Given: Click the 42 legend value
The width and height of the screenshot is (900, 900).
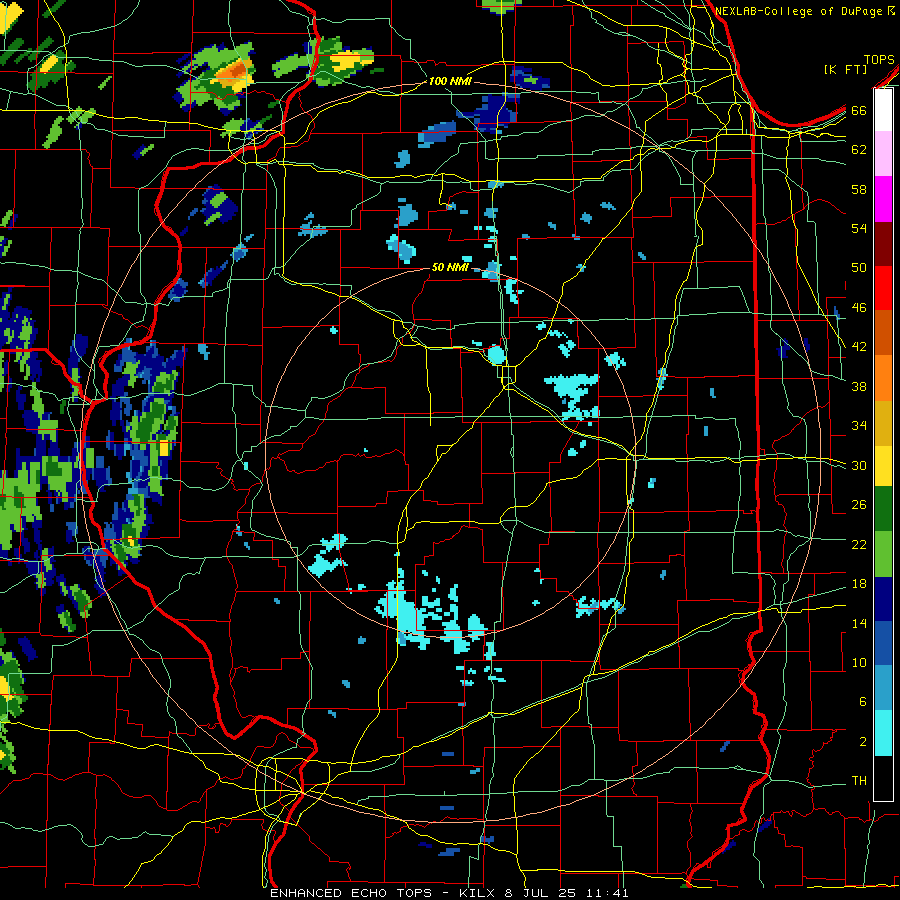Looking at the screenshot, I should tap(859, 347).
